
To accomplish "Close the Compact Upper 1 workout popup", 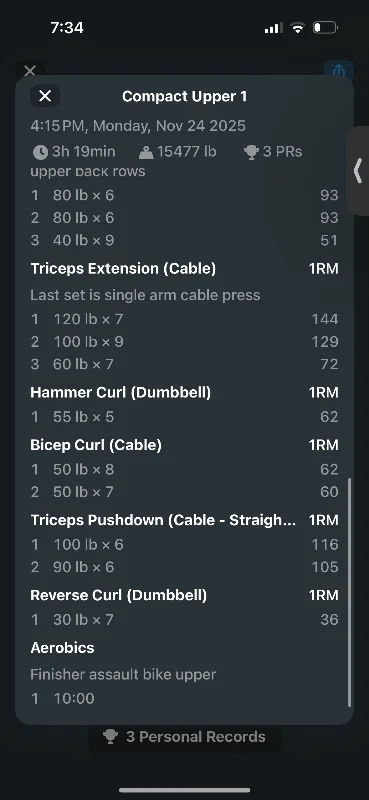I will pos(45,96).
